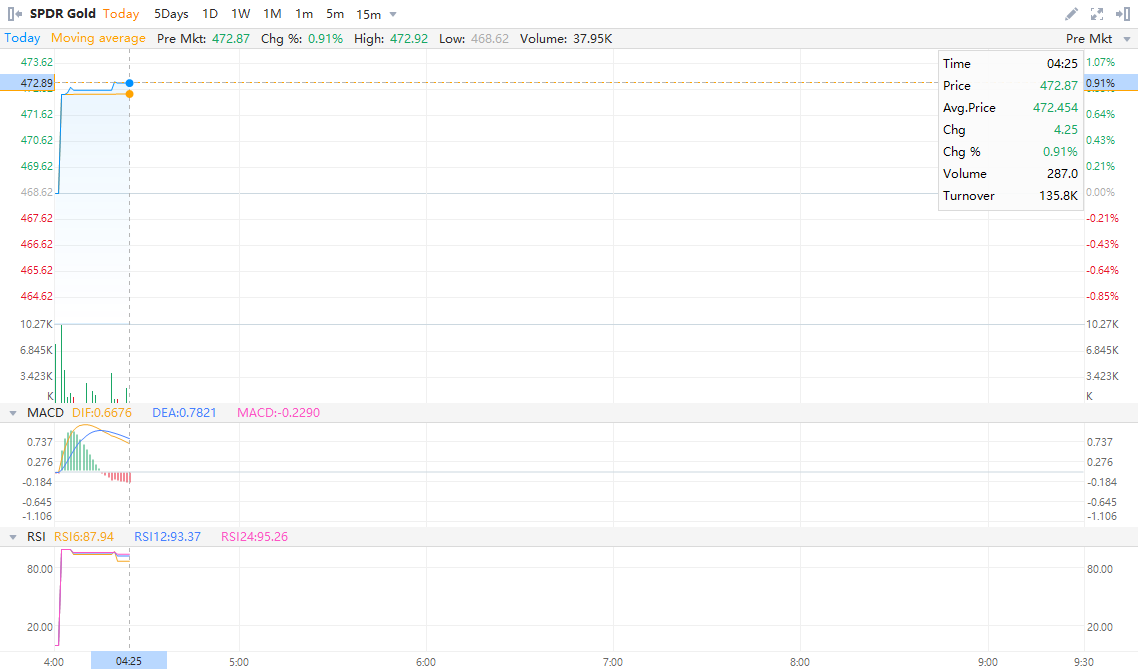Screen dimensions: 1138x671
Task: Select the 1W timeframe tab
Action: tap(241, 14)
